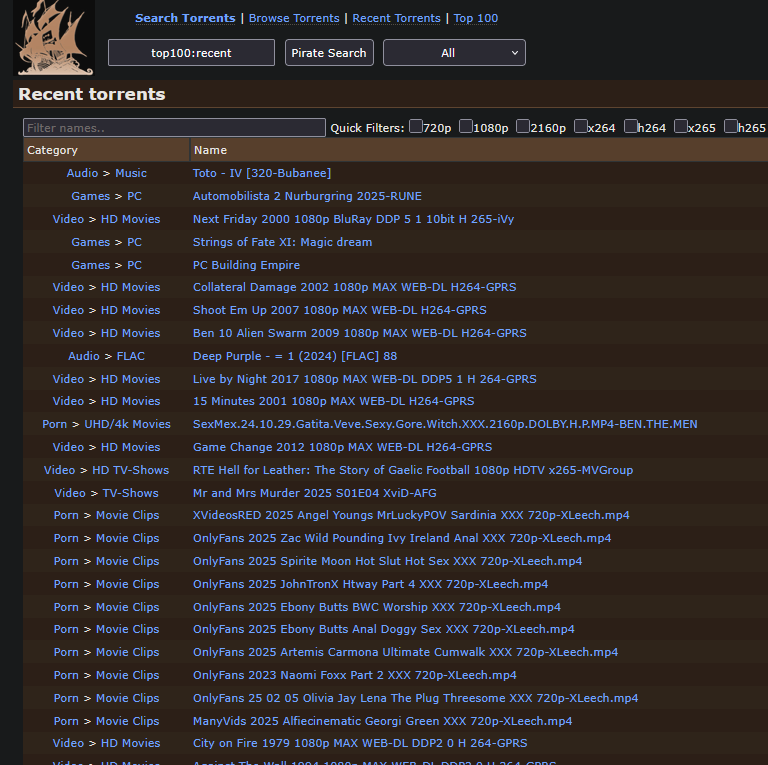Open Deep Purple - = 1 (2024) FLAC

(x=295, y=357)
